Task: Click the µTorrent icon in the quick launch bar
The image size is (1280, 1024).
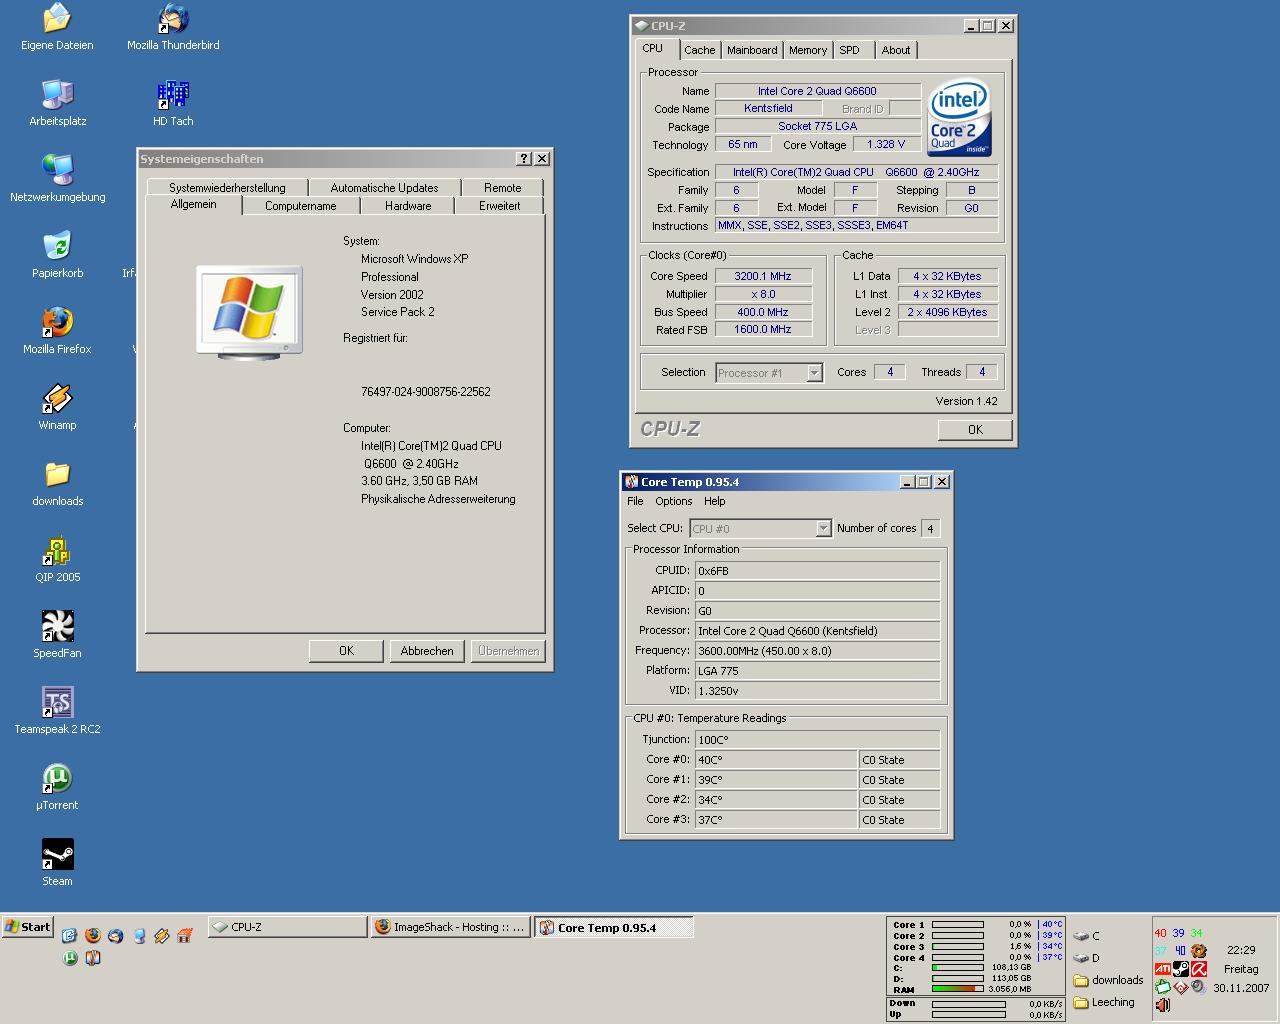Action: pyautogui.click(x=70, y=958)
